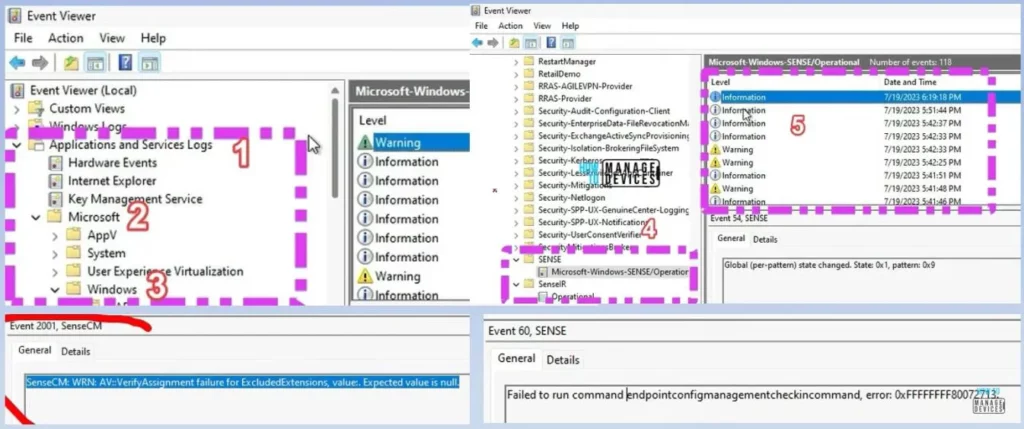Open View menu in left Event Viewer
Image resolution: width=1024 pixels, height=429 pixels.
click(x=112, y=38)
